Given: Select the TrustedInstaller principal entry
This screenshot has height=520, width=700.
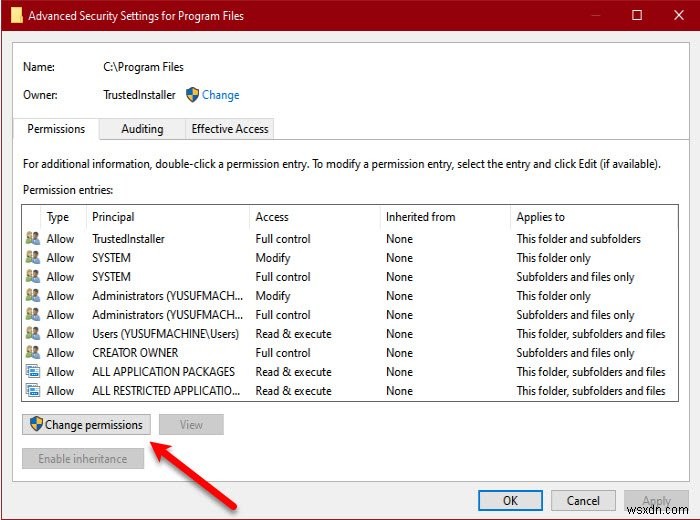Looking at the screenshot, I should pyautogui.click(x=128, y=239).
